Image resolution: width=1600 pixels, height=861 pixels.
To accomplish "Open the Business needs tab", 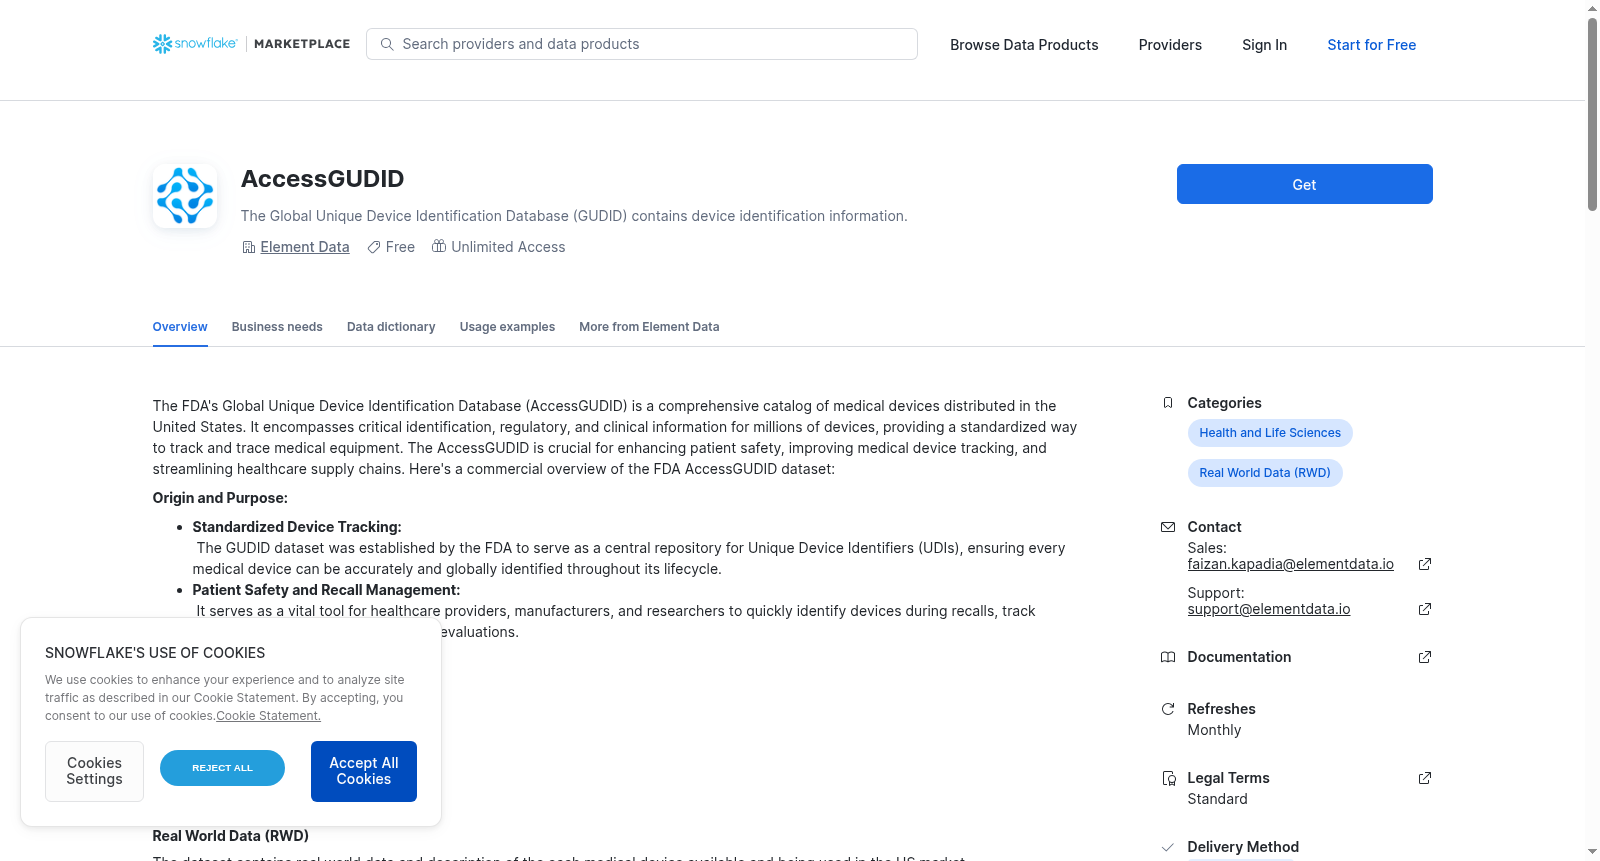I will pyautogui.click(x=277, y=327).
